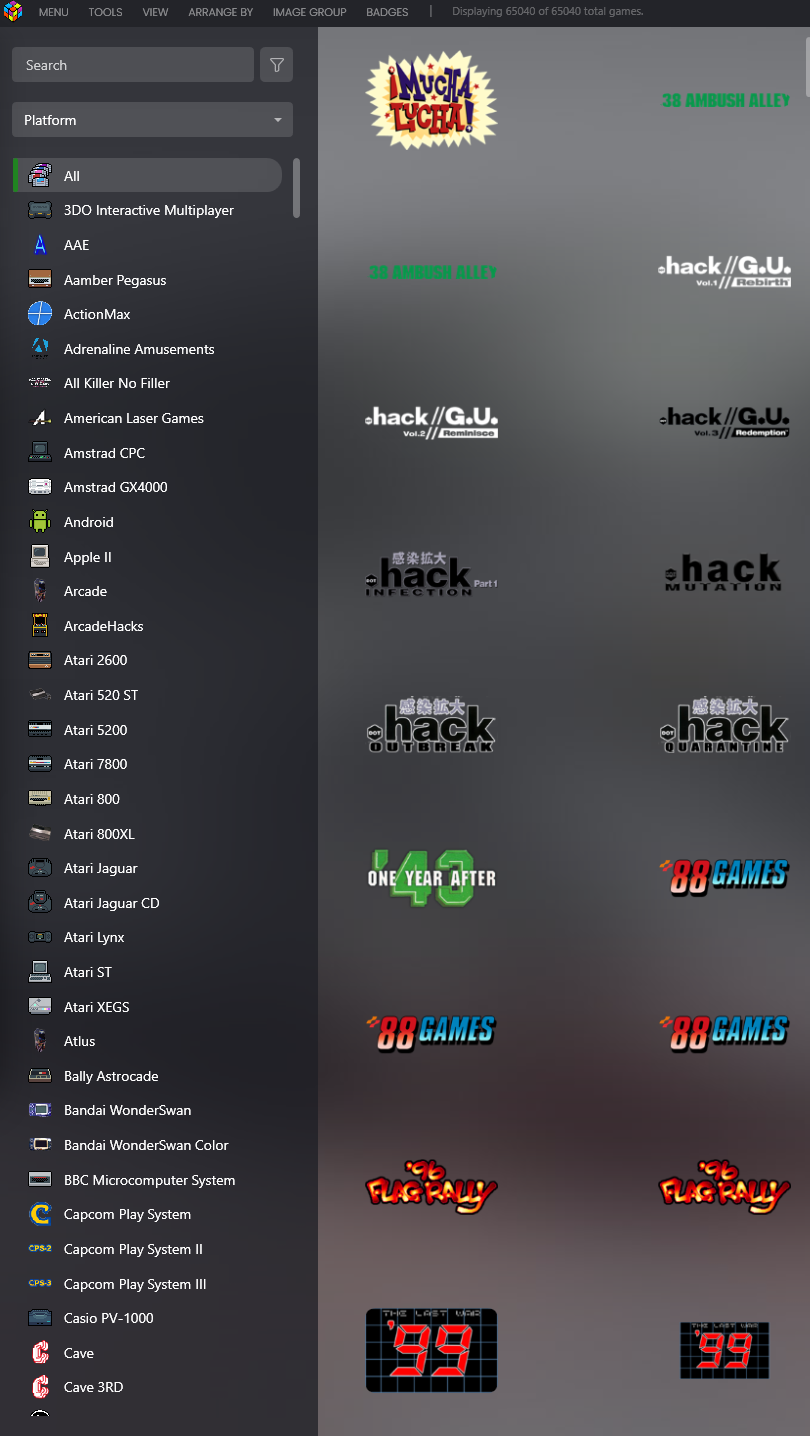The image size is (810, 1436).
Task: Click the LaunchBox cube logo icon
Action: click(x=13, y=12)
